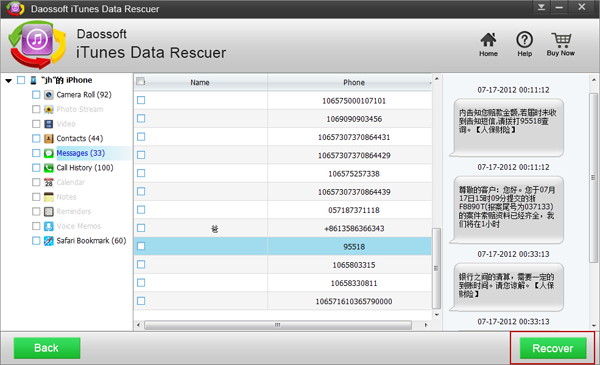Check the "jh"的 iPhone root checkbox
Image resolution: width=600 pixels, height=365 pixels.
coord(21,80)
